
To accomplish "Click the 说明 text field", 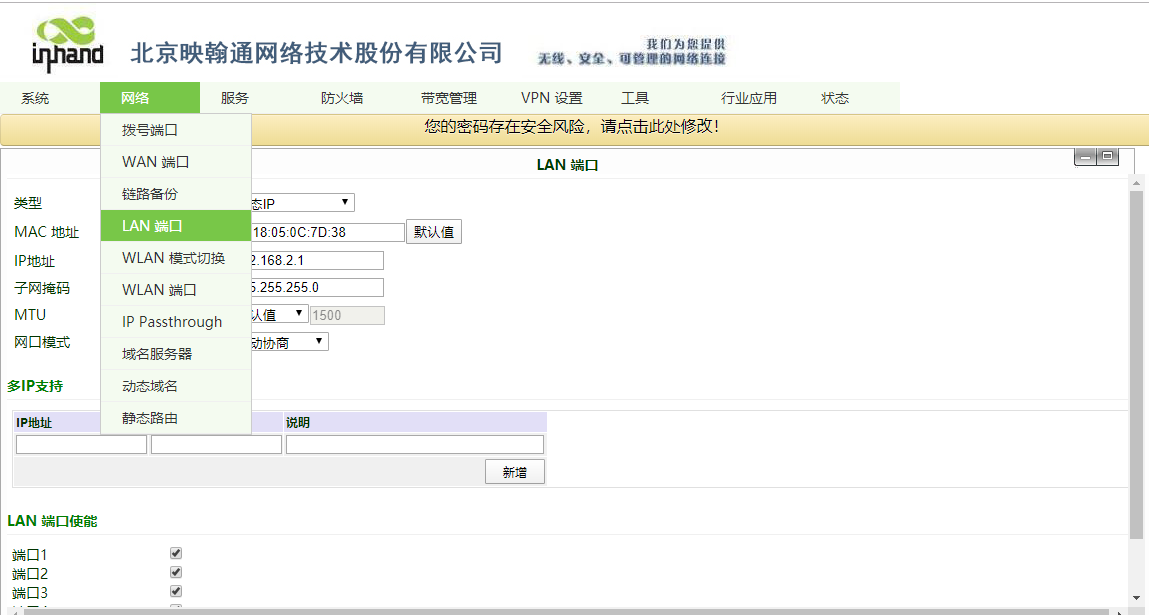I will [x=415, y=445].
